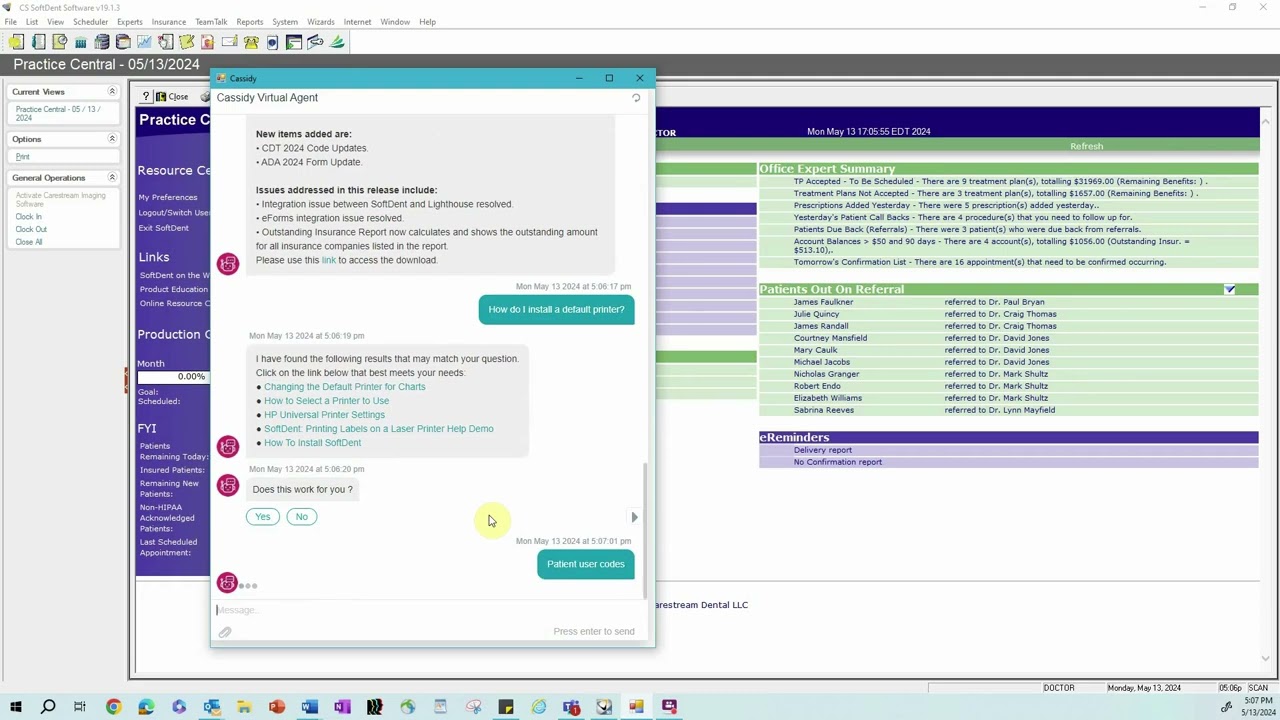Image resolution: width=1280 pixels, height=720 pixels.
Task: Open the line chart toolbar icon
Action: coord(144,42)
